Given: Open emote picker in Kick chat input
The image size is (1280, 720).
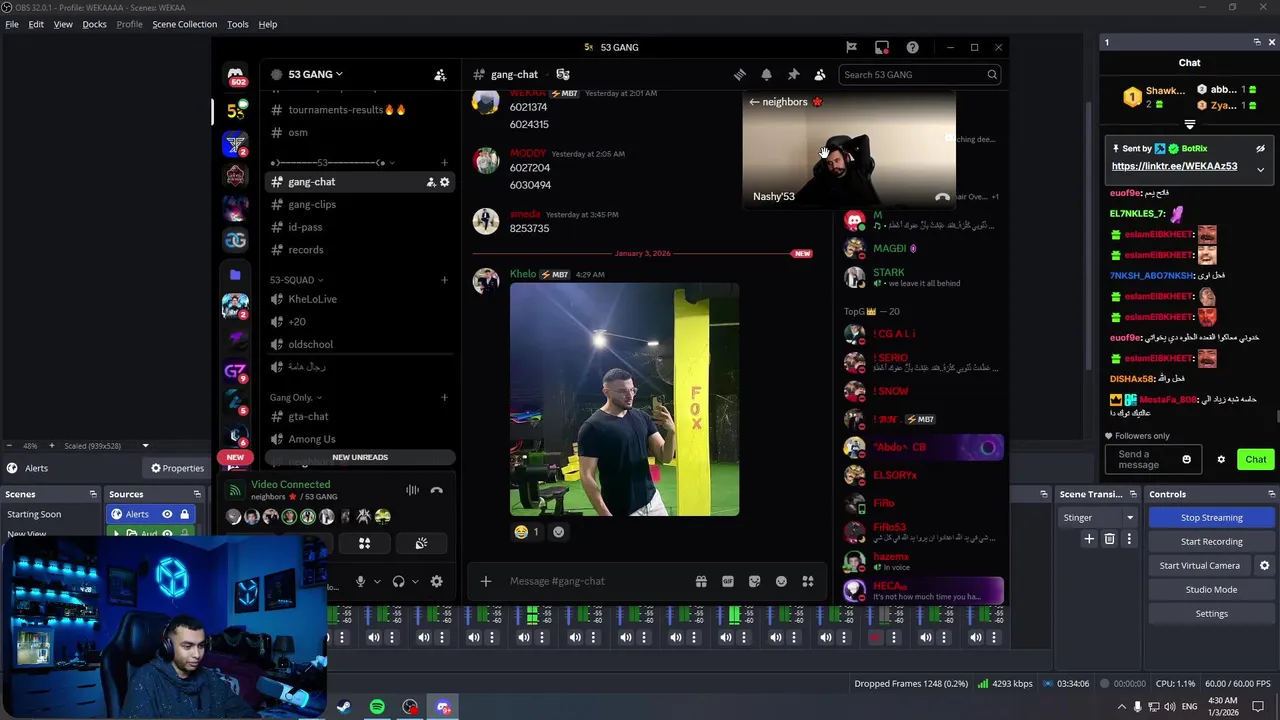Looking at the screenshot, I should click(x=1187, y=459).
